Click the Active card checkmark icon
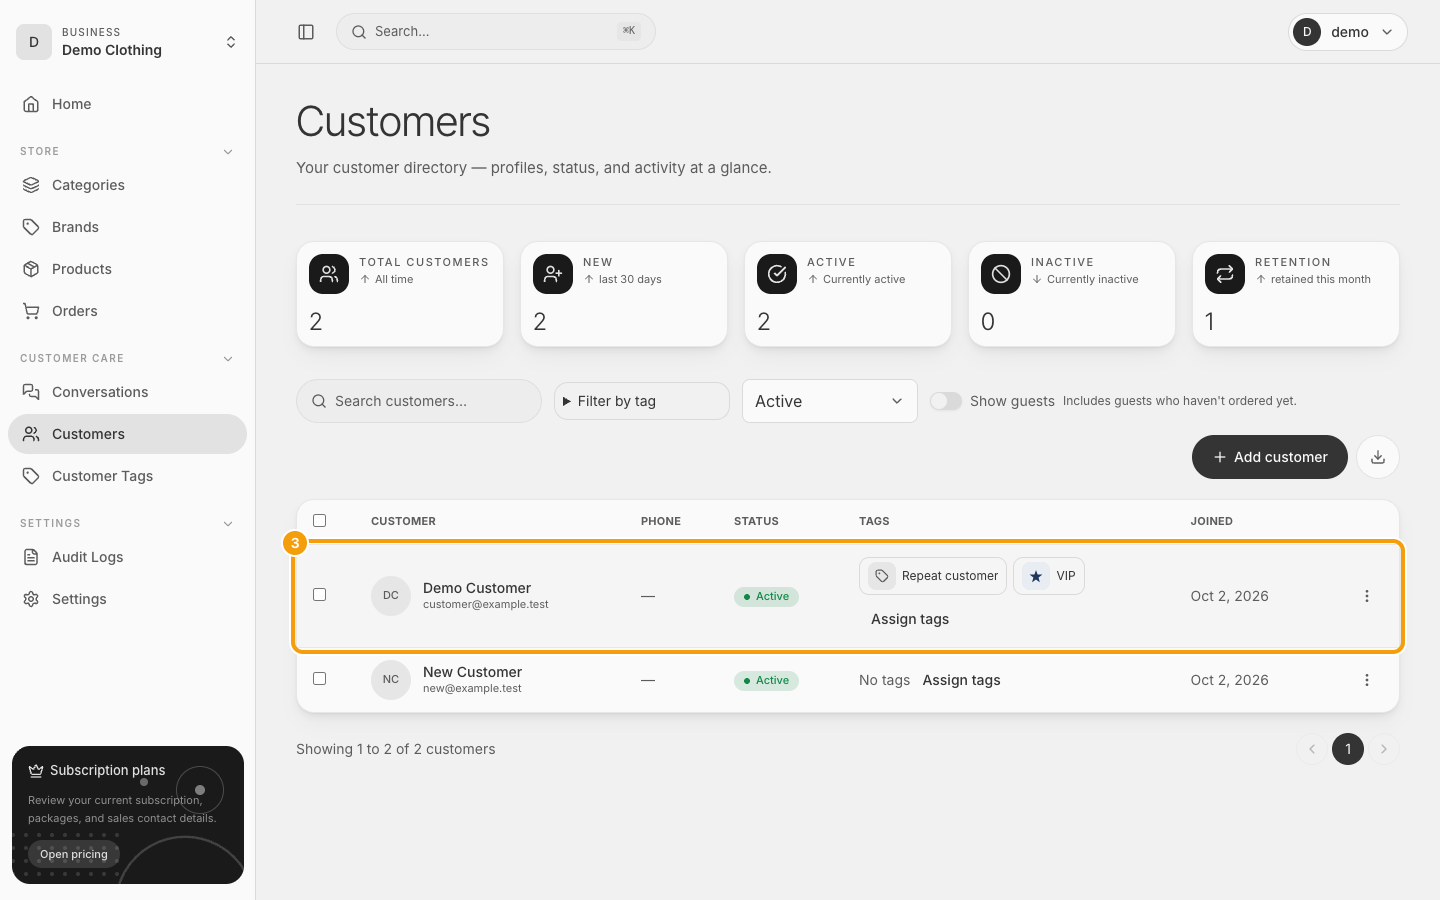This screenshot has height=900, width=1440. pyautogui.click(x=777, y=274)
